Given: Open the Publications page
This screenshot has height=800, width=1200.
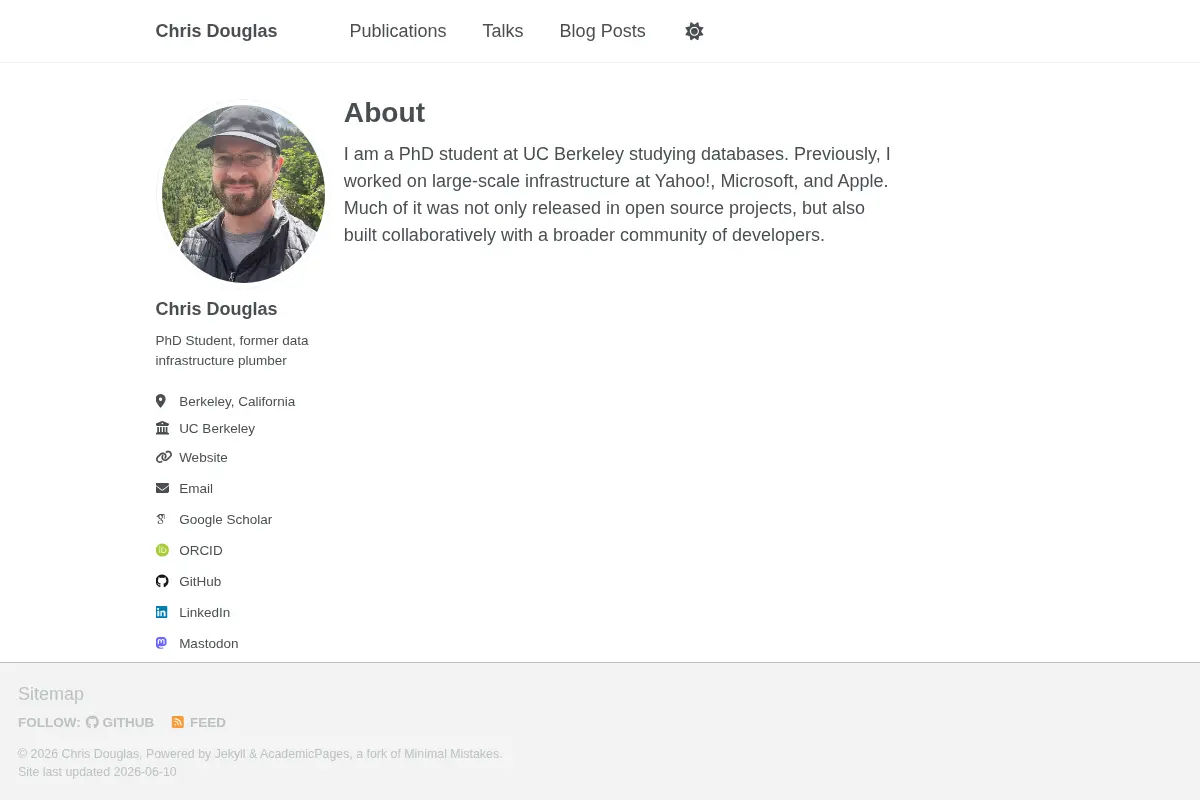Looking at the screenshot, I should tap(398, 31).
